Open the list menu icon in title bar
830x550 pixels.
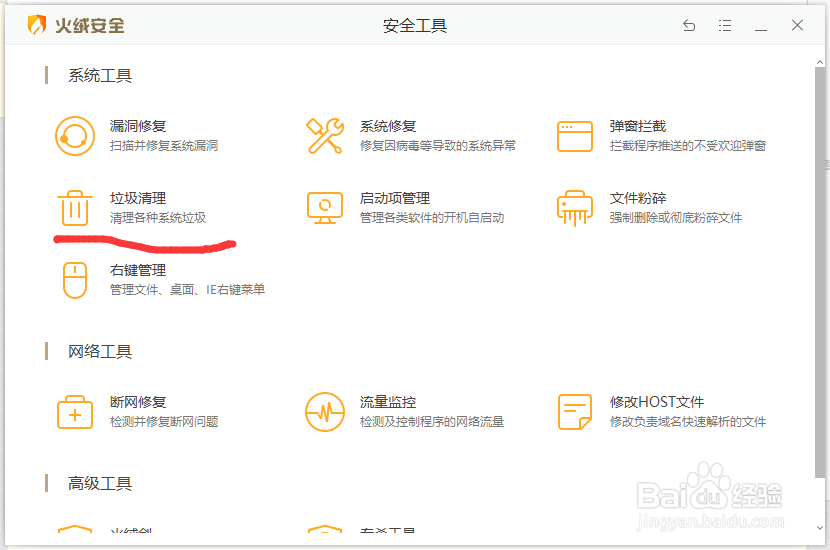(725, 25)
